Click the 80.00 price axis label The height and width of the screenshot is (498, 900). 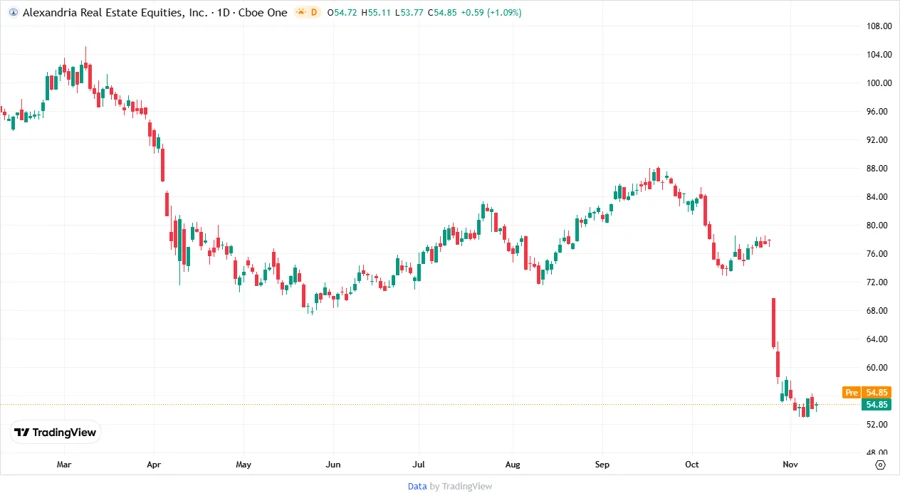(879, 225)
